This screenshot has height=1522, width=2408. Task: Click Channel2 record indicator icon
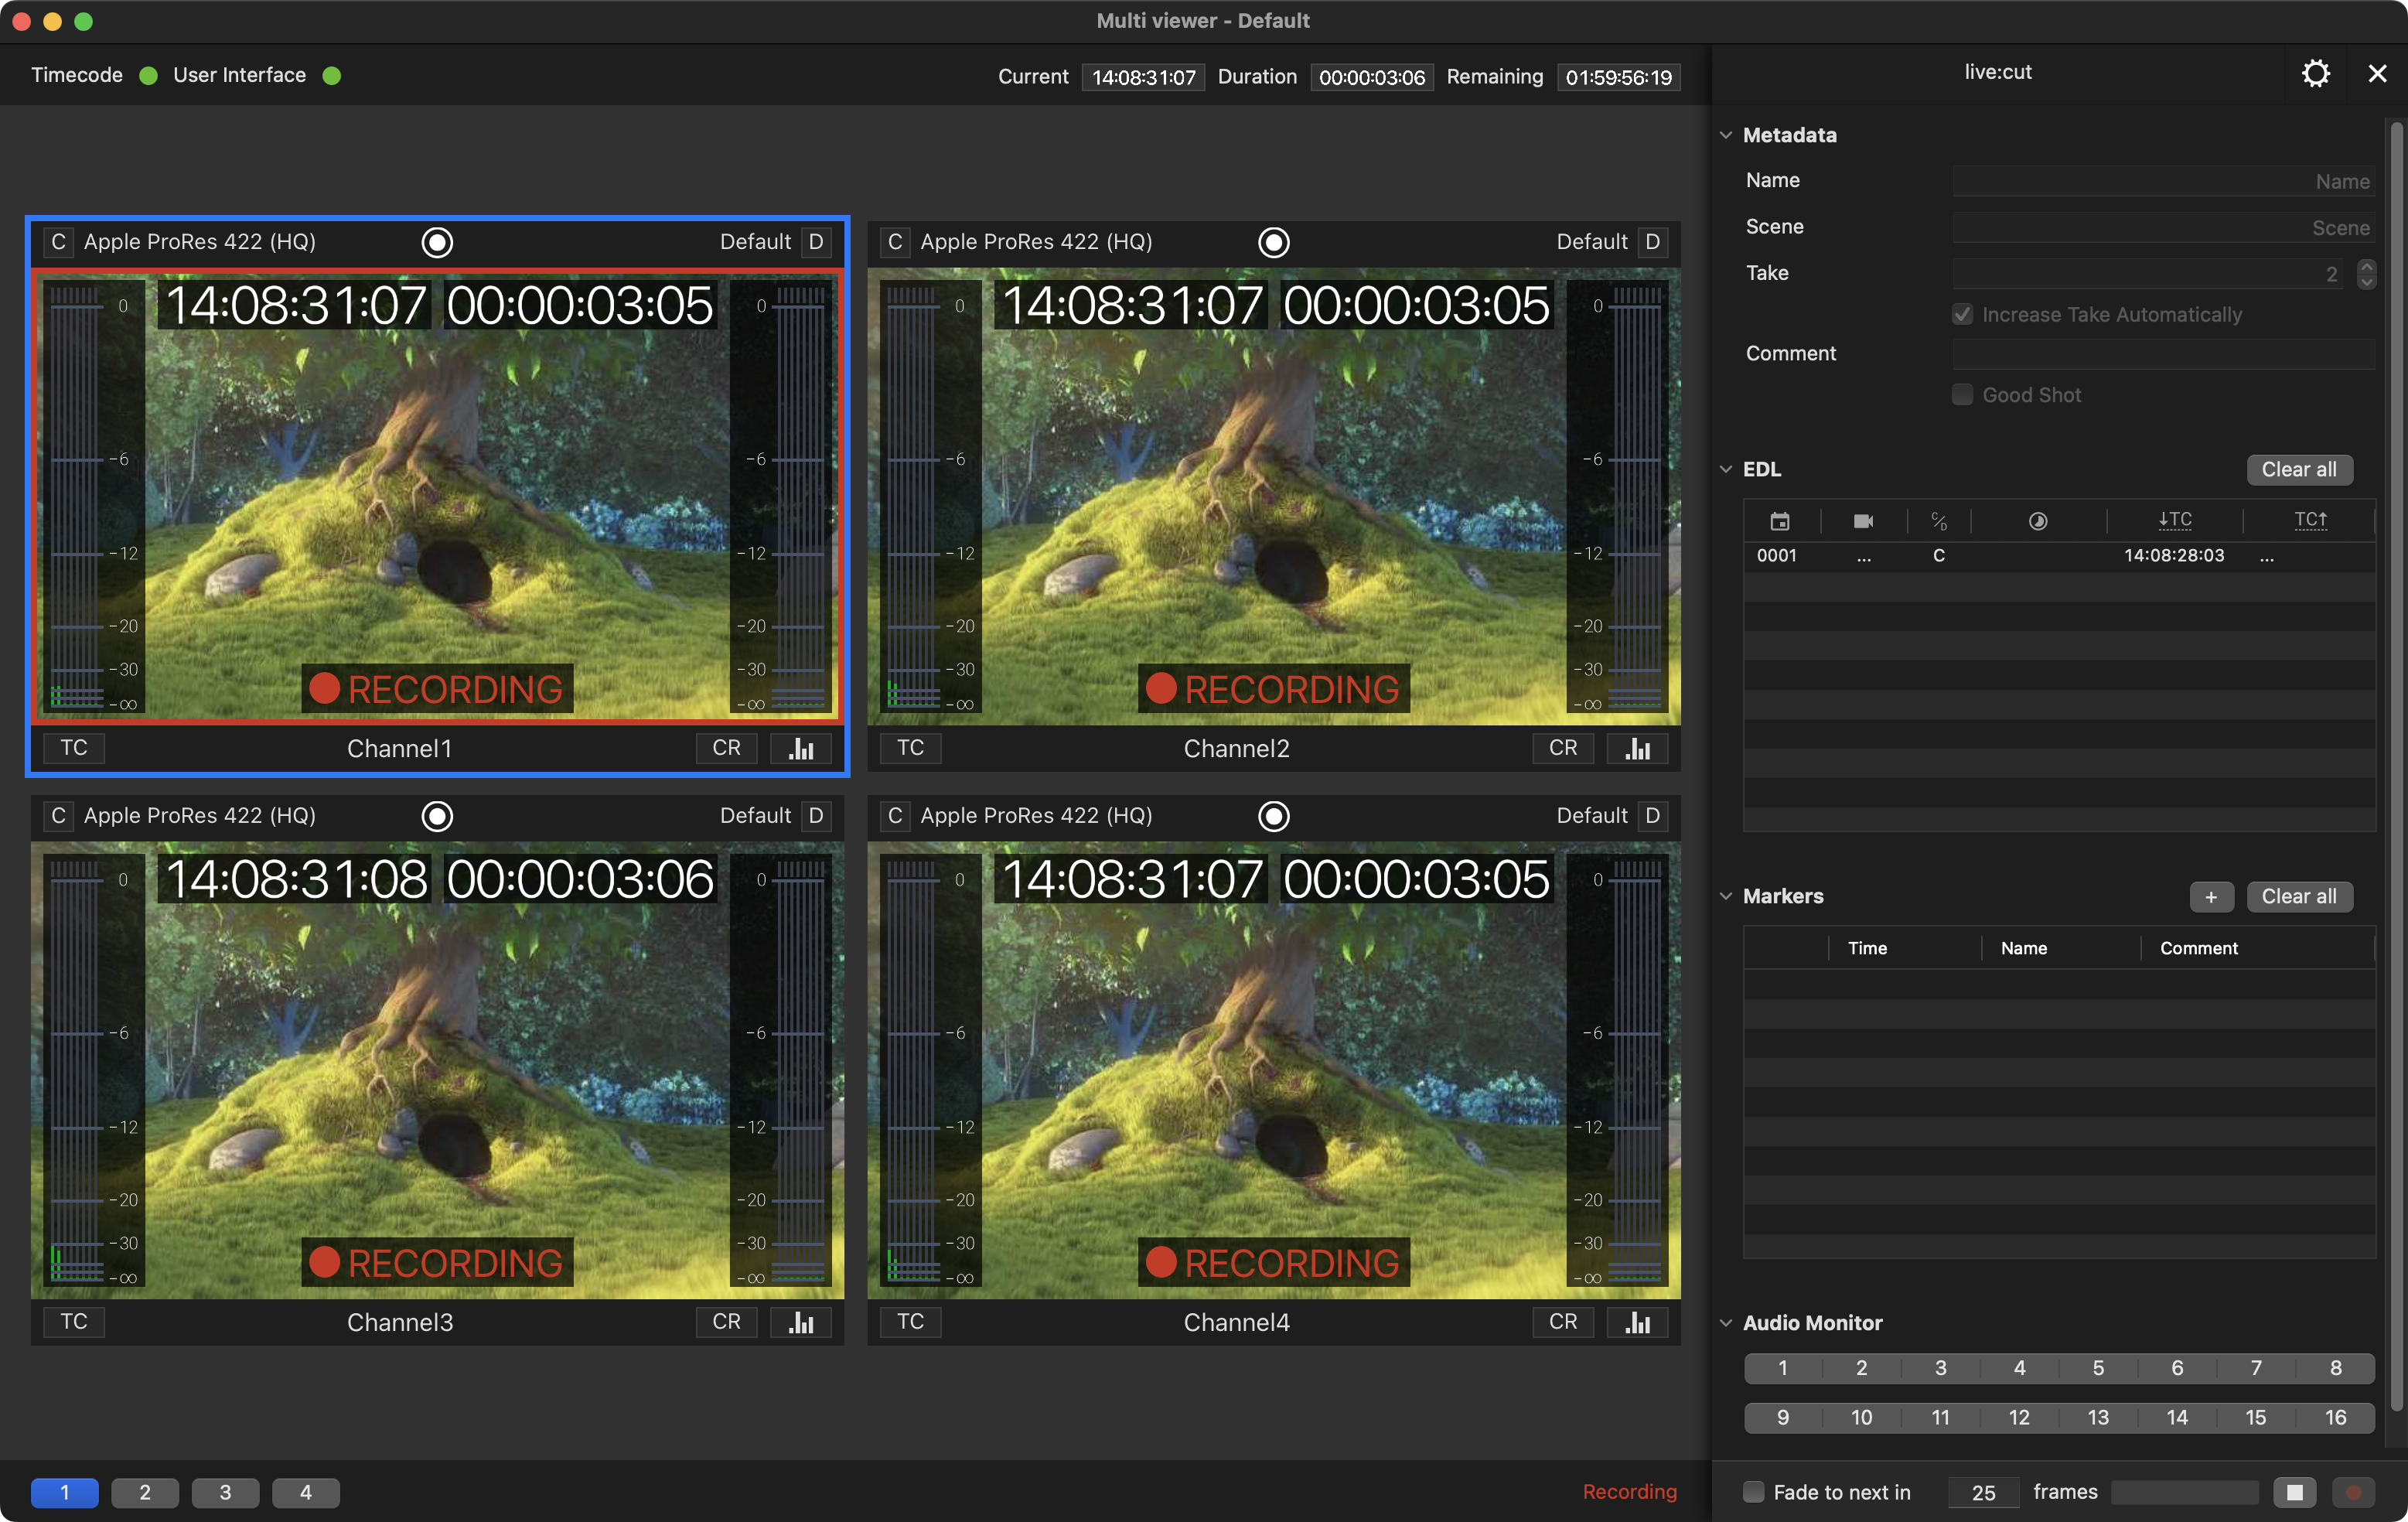coord(1273,242)
